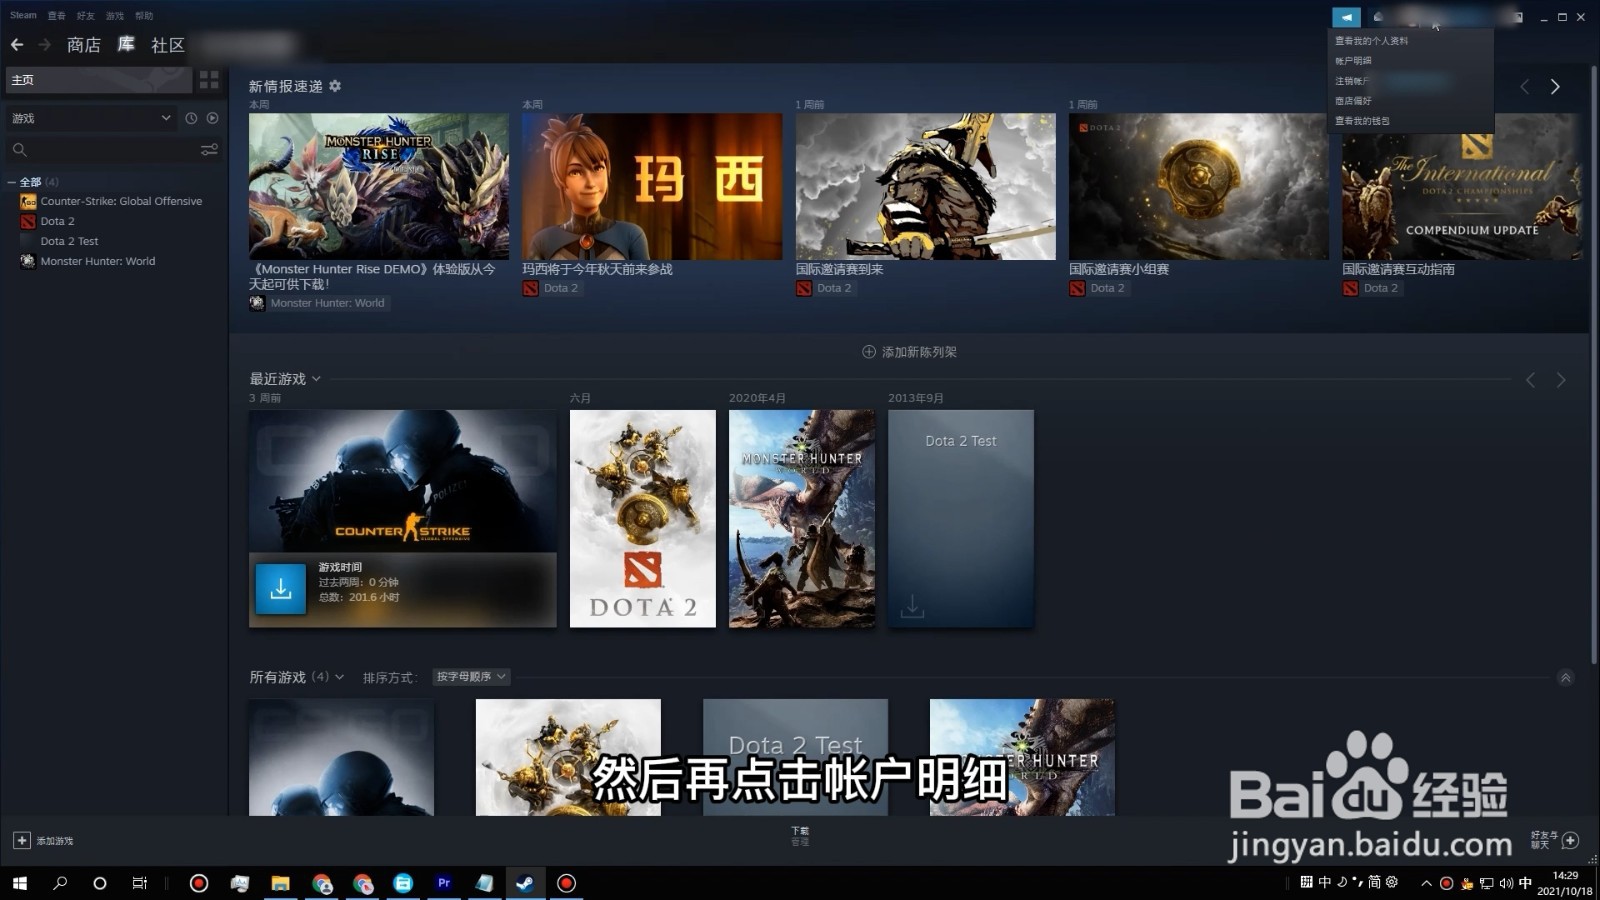Open recent activity clock filter icon
Screen dimensions: 1600x900
click(191, 118)
